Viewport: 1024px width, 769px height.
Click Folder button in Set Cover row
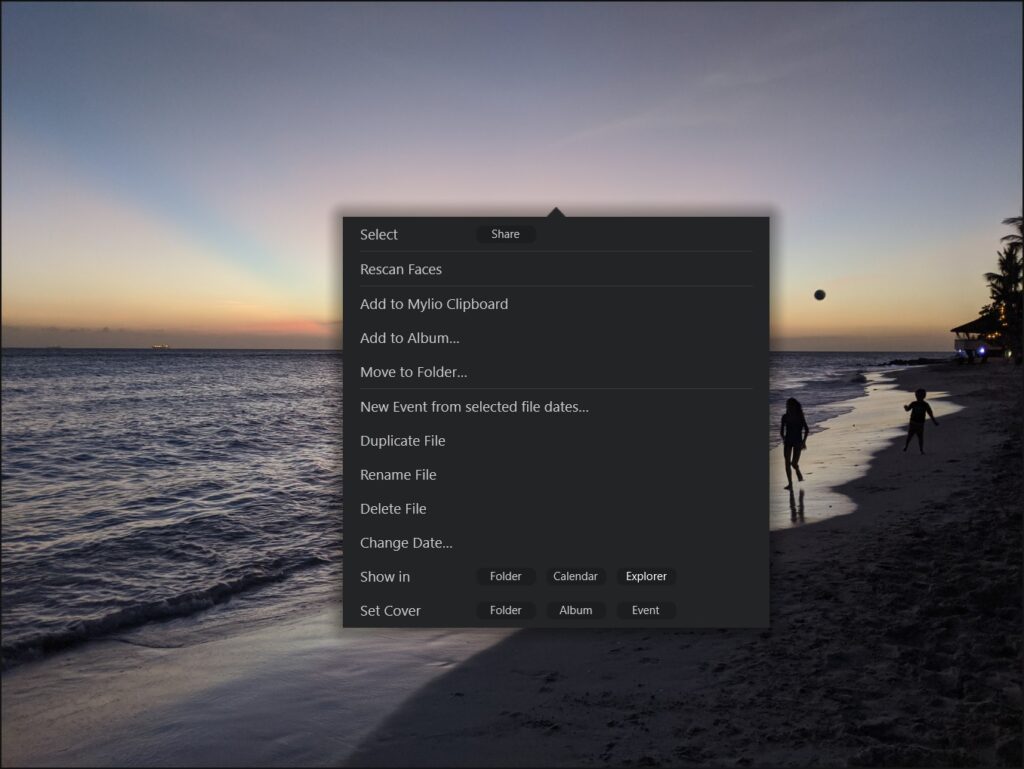coord(505,610)
